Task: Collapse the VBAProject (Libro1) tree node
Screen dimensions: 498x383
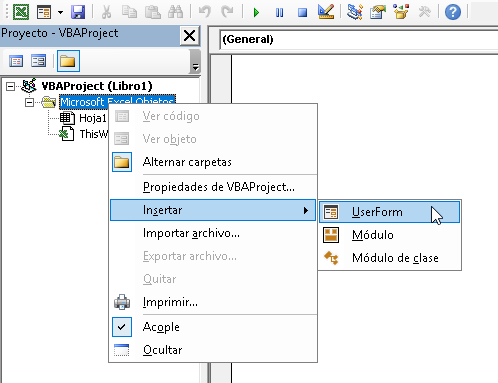Action: (10, 87)
